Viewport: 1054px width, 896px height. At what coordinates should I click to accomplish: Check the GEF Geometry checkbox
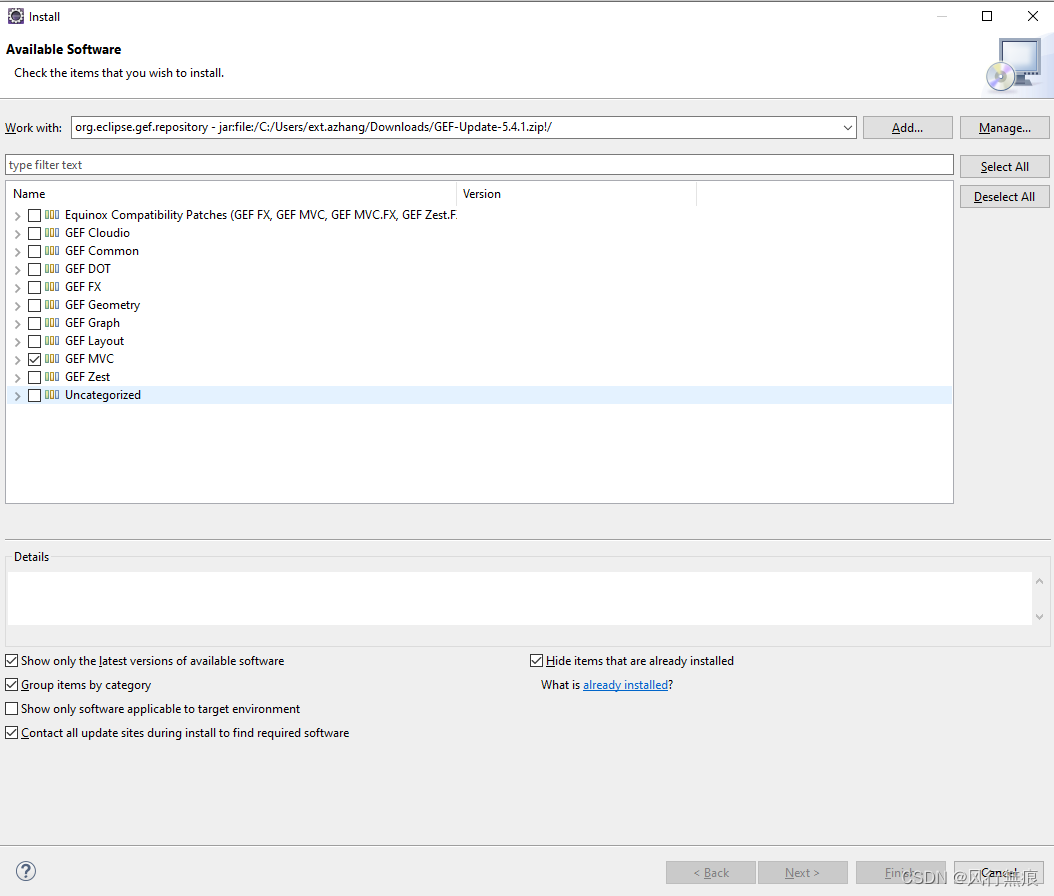(x=34, y=306)
